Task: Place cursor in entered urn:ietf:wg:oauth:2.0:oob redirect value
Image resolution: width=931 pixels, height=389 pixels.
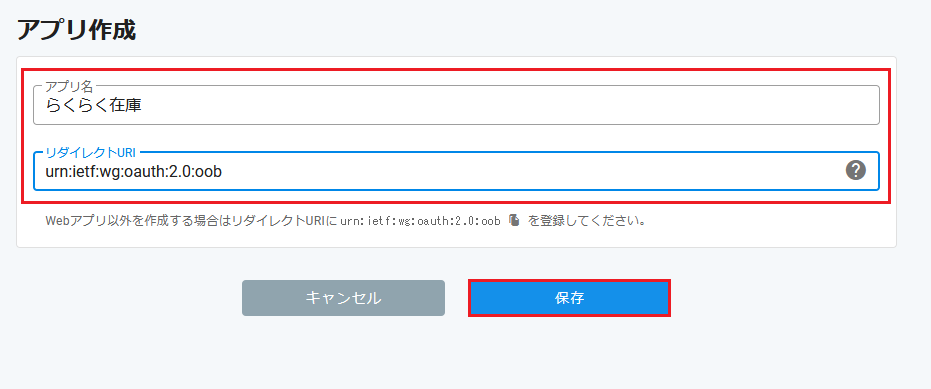Action: point(134,172)
